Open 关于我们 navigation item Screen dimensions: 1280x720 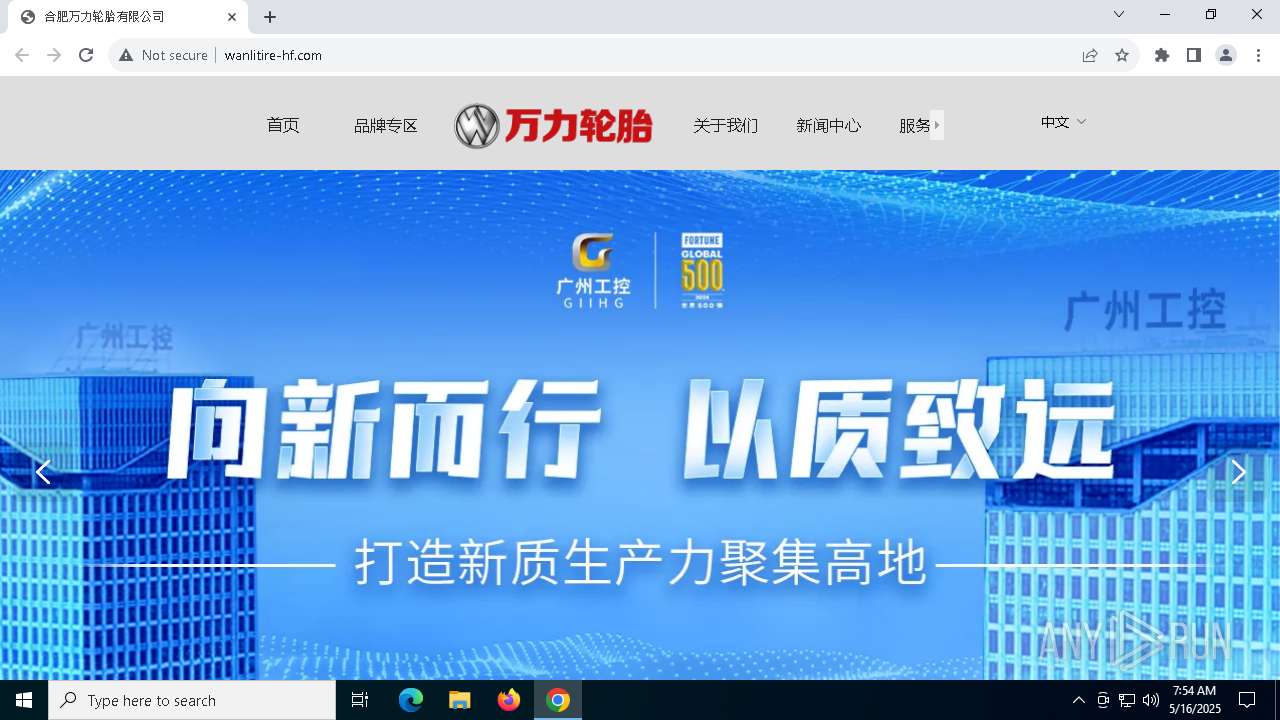(x=726, y=125)
